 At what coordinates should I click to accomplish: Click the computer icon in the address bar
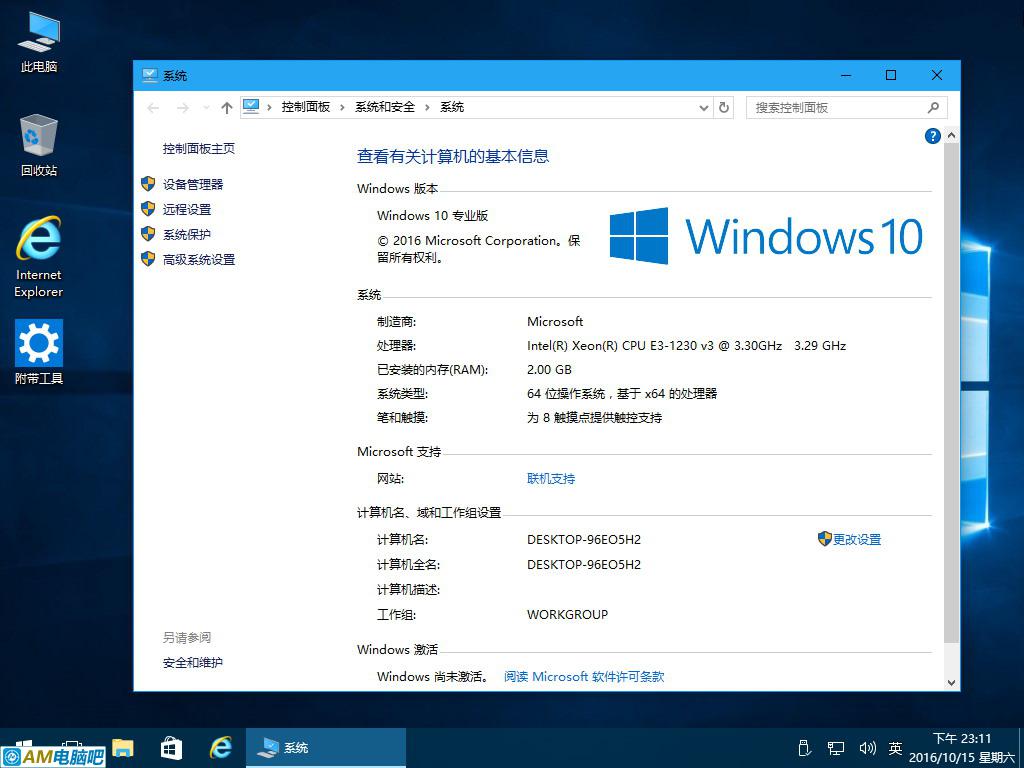[251, 106]
